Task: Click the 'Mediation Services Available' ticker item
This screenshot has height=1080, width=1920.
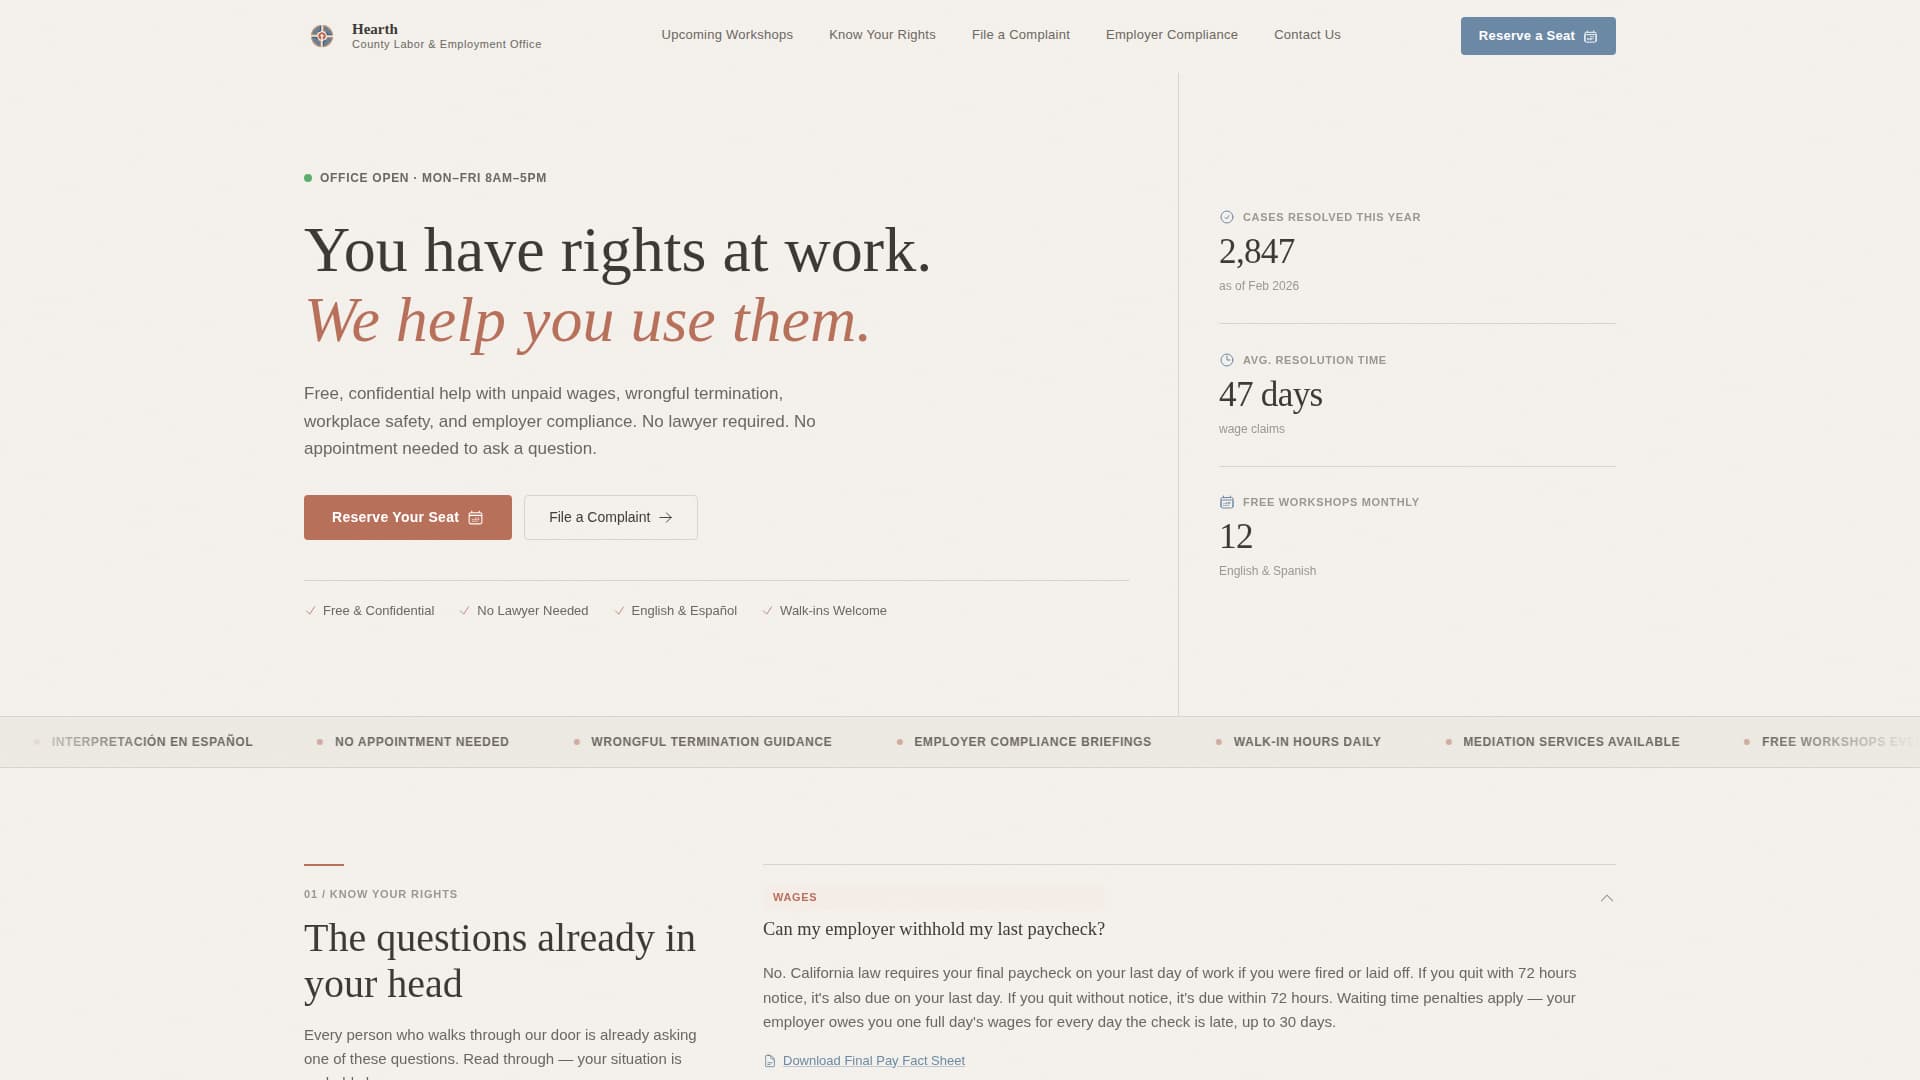Action: [x=1570, y=742]
